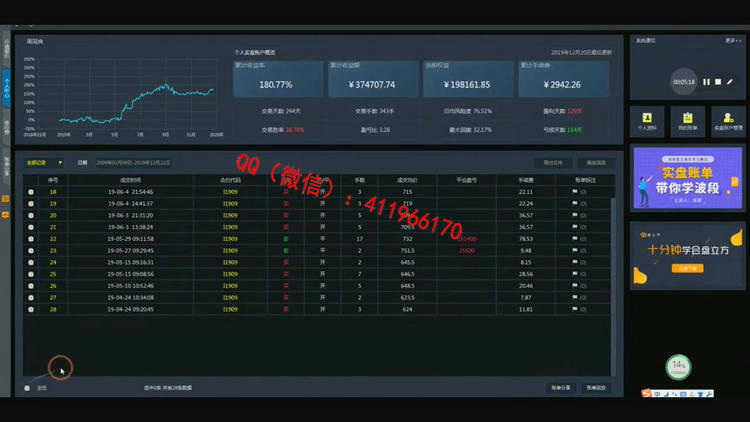750x422 pixels.
Task: Click the 平仓盈亏 column header
Action: (x=466, y=180)
